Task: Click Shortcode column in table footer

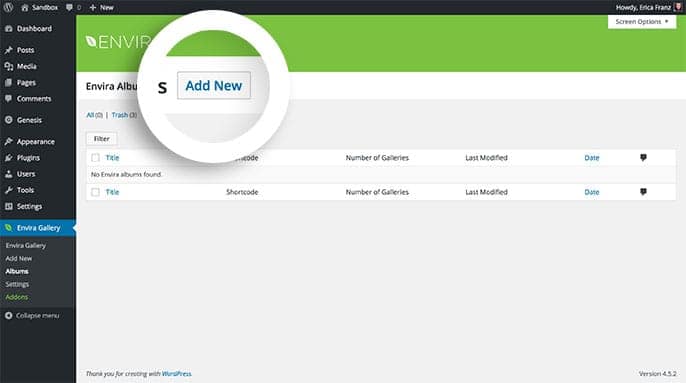Action: pyautogui.click(x=242, y=192)
